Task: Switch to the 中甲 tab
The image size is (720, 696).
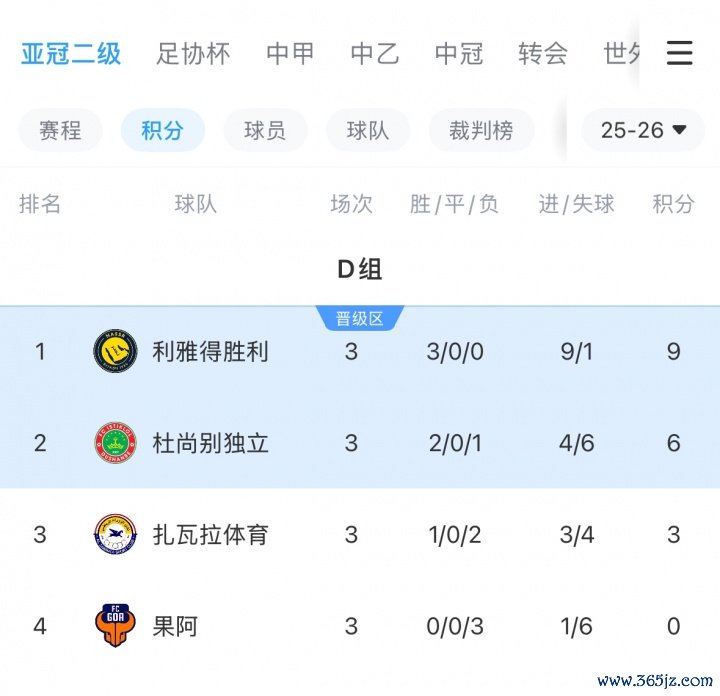Action: coord(290,53)
